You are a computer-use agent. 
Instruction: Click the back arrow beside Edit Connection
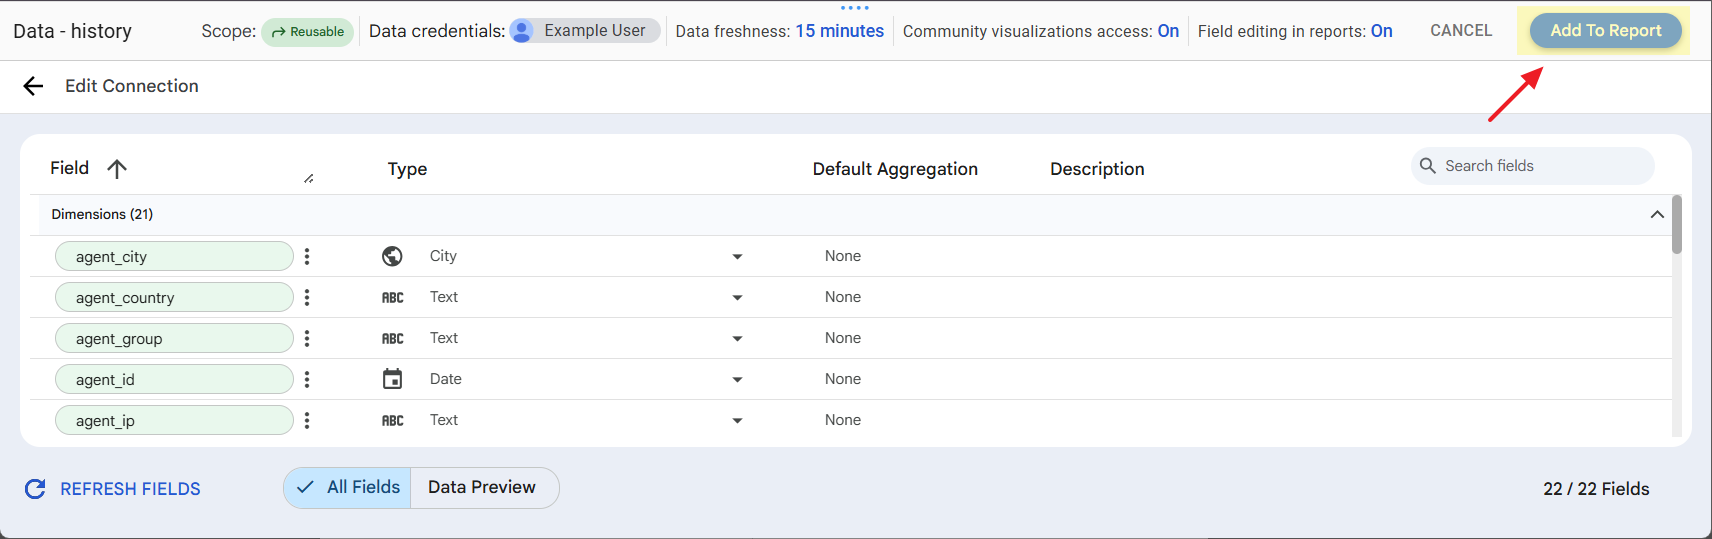click(x=33, y=86)
